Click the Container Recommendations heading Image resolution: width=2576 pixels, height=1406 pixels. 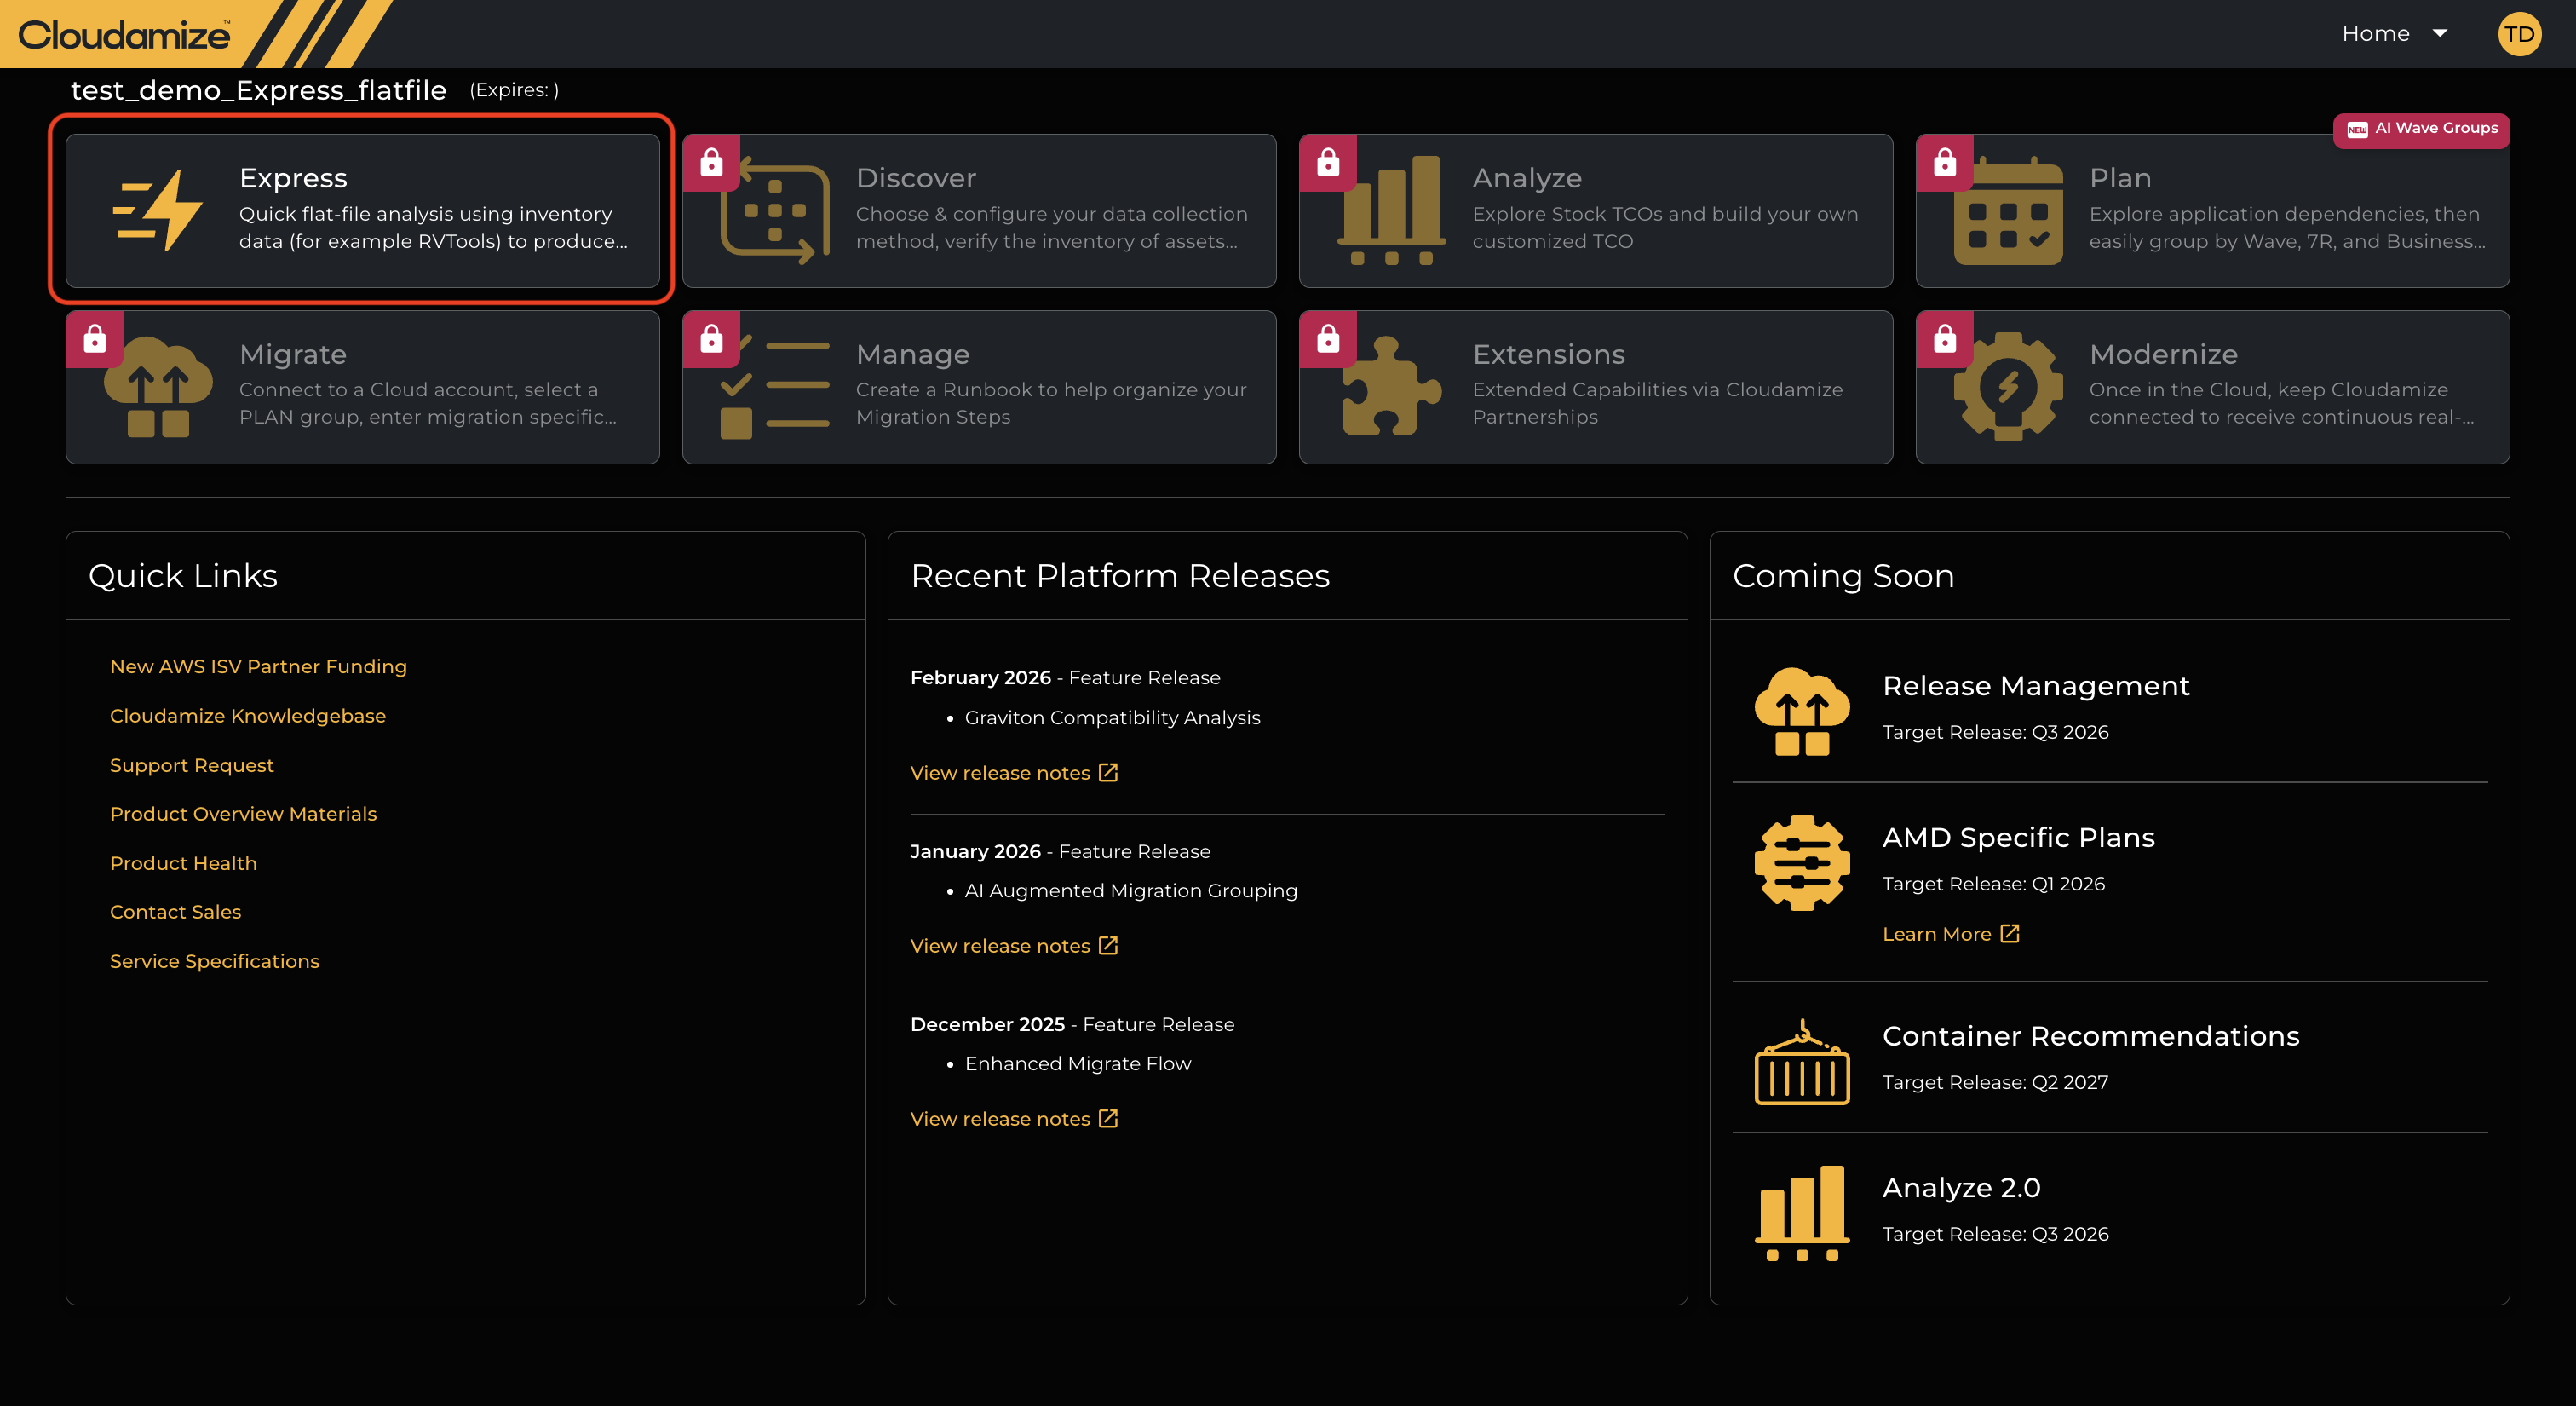pos(2091,1036)
